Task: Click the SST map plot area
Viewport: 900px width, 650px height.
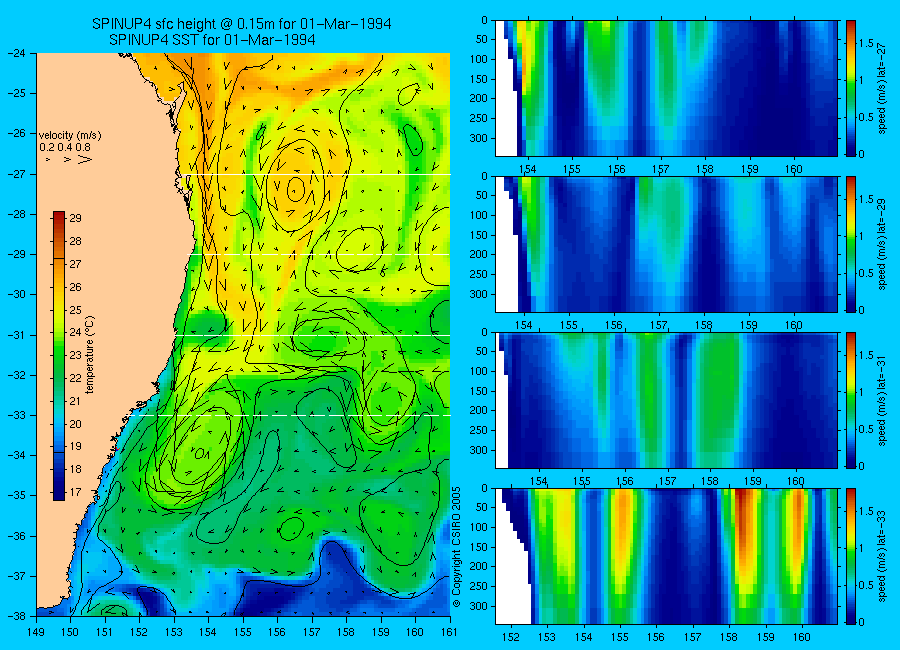Action: [x=243, y=334]
